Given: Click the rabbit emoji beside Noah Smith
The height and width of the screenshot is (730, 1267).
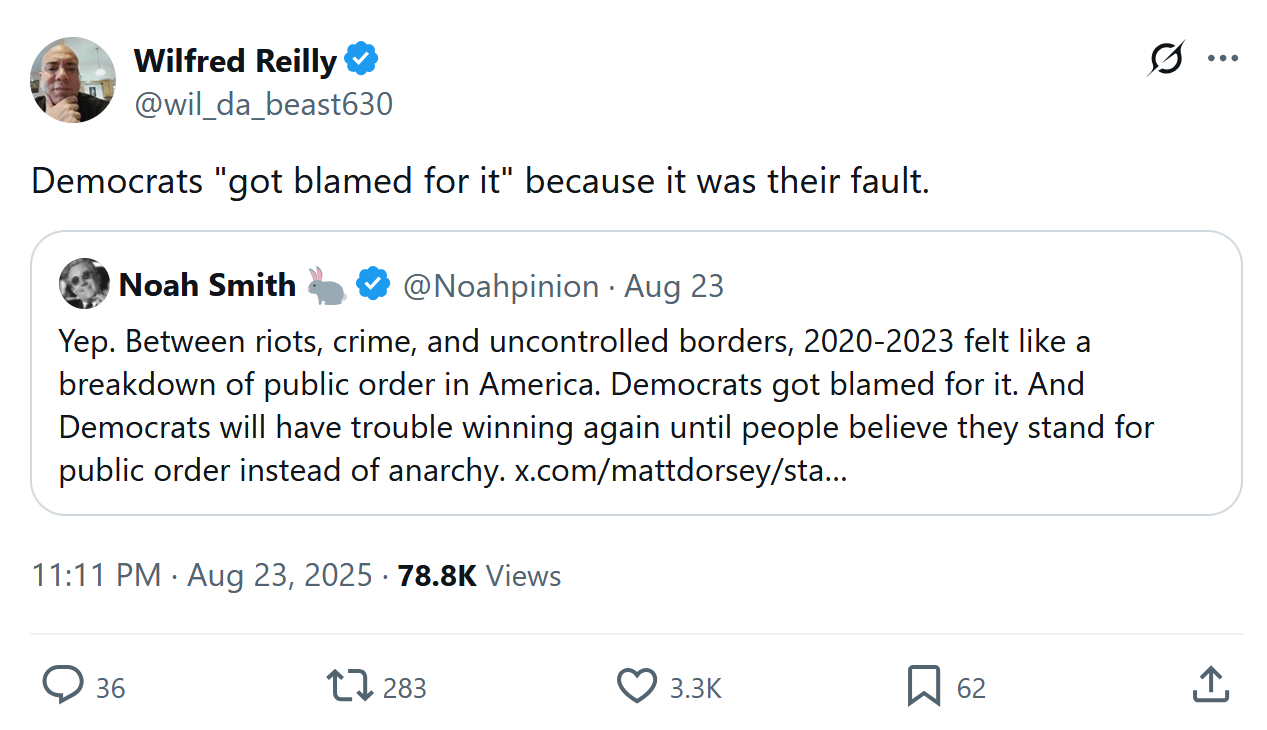Looking at the screenshot, I should [327, 285].
